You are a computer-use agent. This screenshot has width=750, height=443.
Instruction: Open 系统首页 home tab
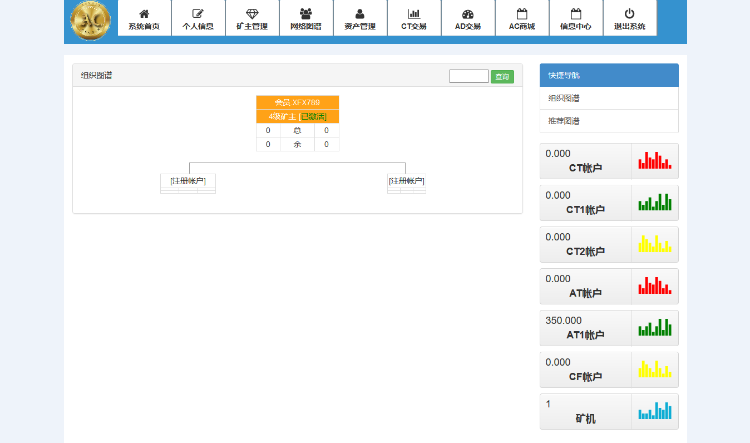[x=144, y=18]
